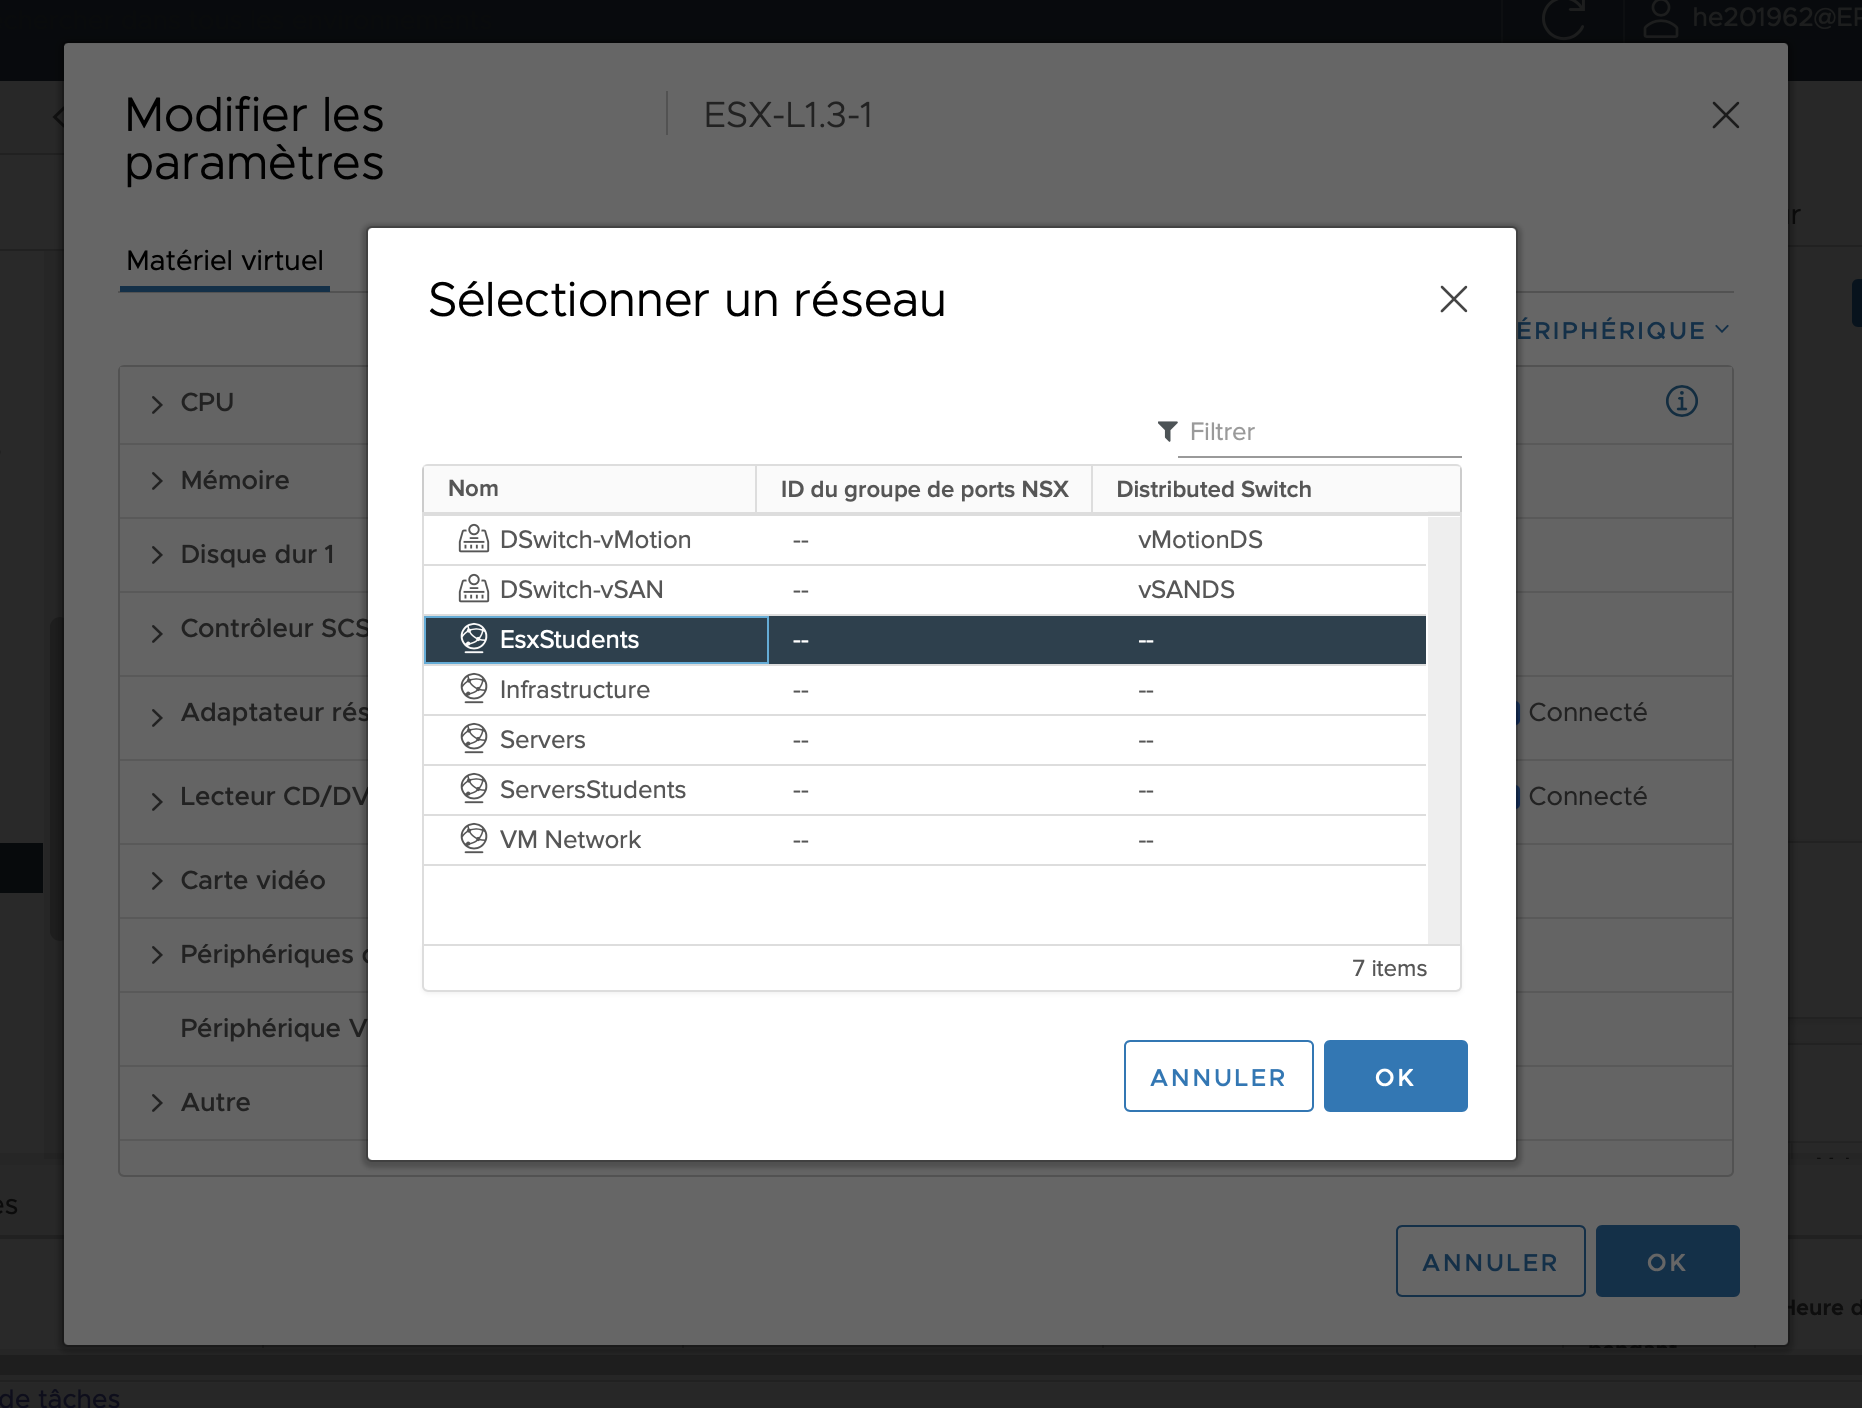Select the DSwitch-vMotion network row
This screenshot has height=1408, width=1862.
(925, 540)
